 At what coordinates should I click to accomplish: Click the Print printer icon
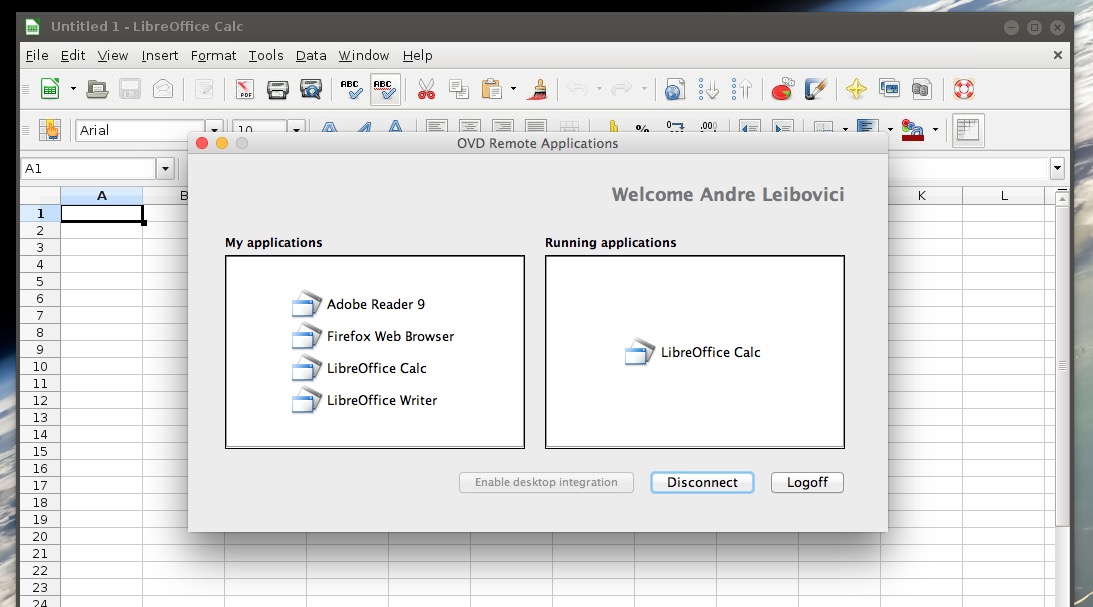pos(277,89)
